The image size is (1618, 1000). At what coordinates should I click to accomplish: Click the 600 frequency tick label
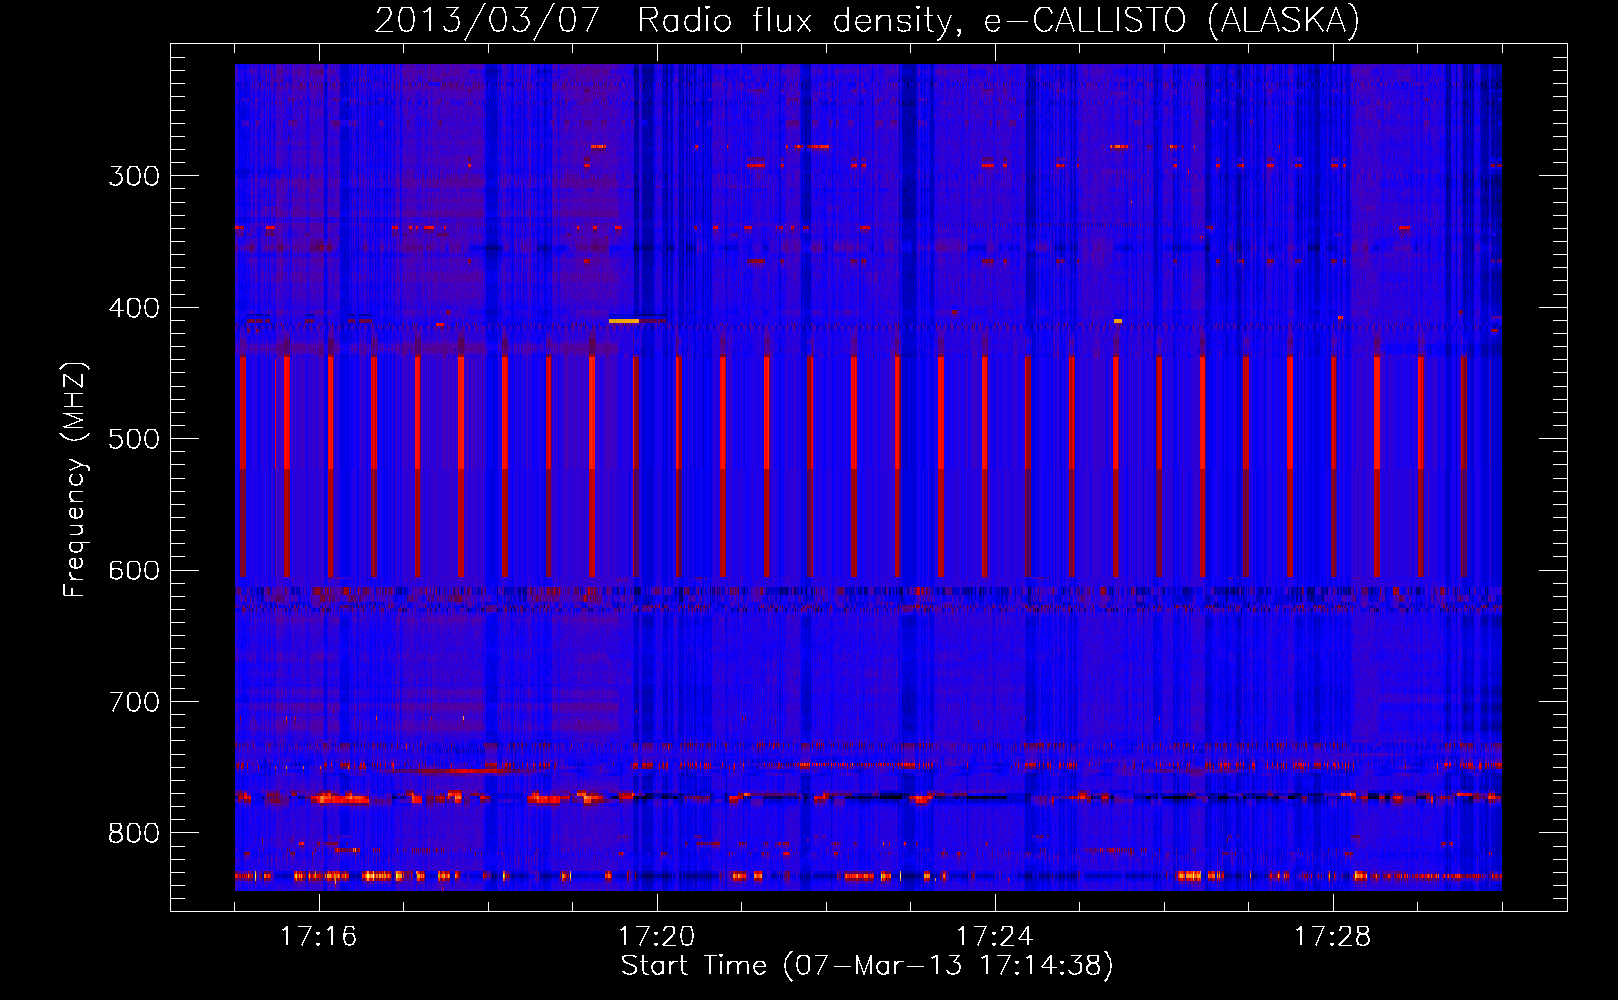134,571
